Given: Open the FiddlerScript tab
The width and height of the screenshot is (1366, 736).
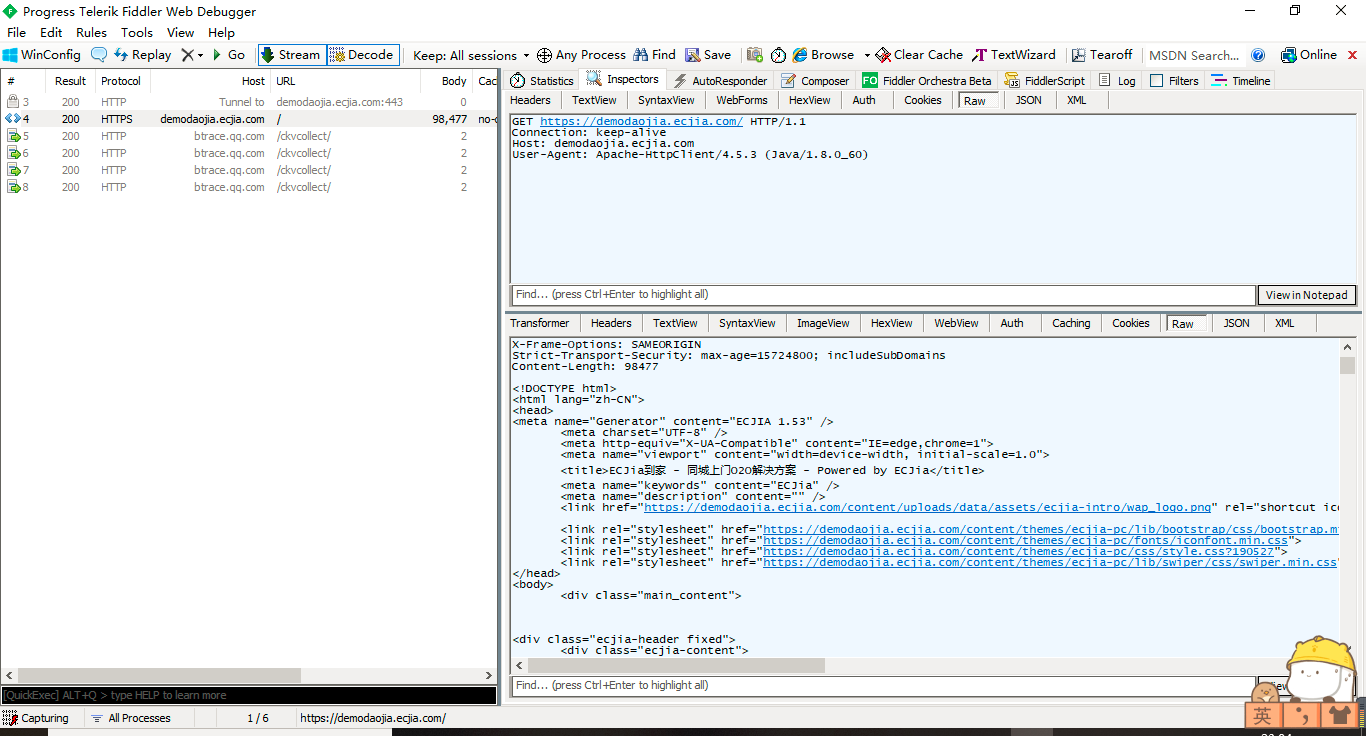Looking at the screenshot, I should tap(1045, 81).
